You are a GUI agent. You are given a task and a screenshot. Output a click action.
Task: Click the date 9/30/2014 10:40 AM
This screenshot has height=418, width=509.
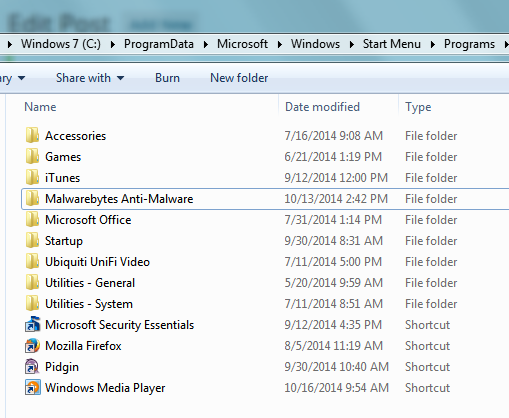point(337,367)
